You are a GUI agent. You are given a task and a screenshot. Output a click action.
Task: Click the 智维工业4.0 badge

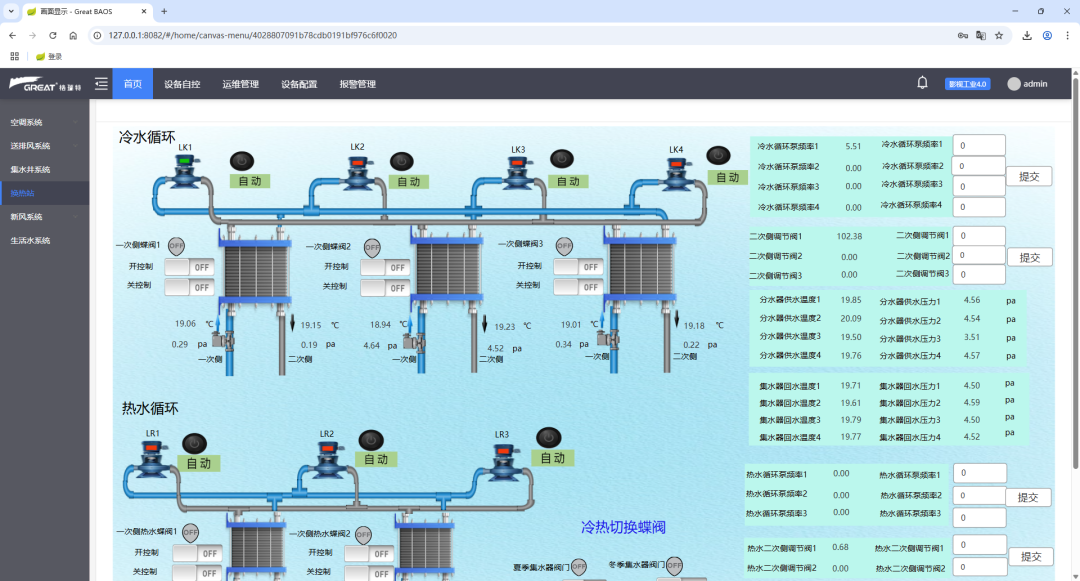[966, 84]
